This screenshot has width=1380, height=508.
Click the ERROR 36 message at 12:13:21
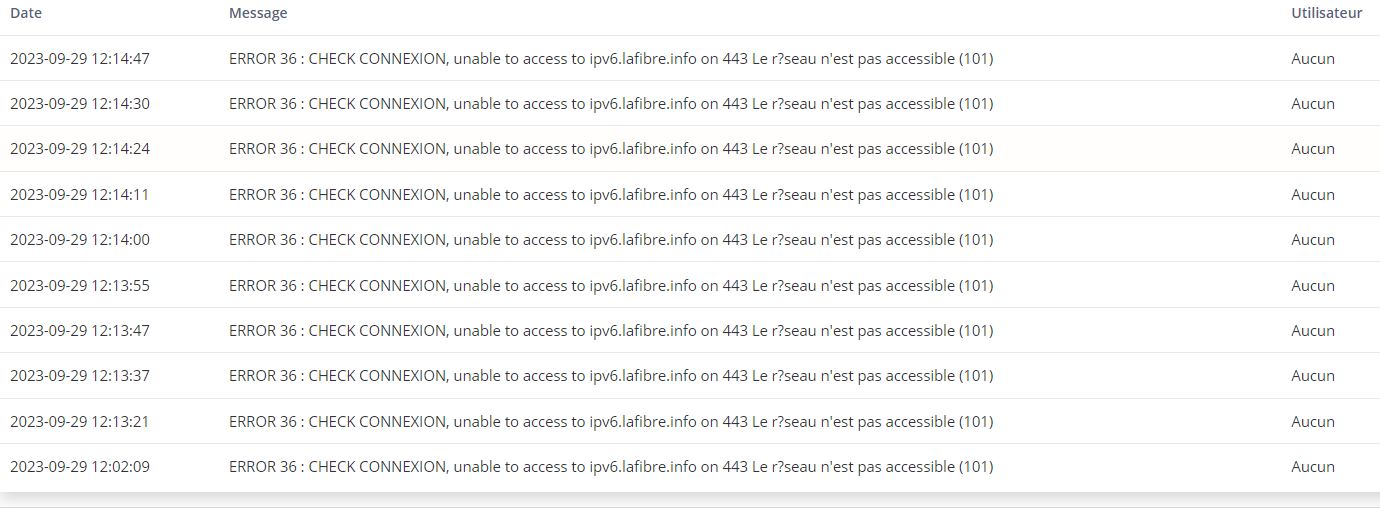point(611,421)
